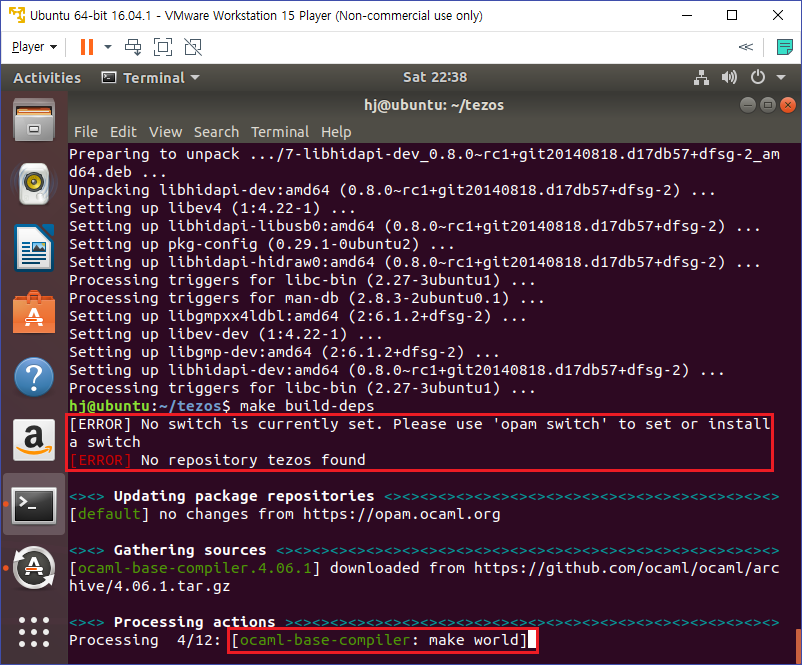The image size is (802, 665).
Task: Maximize the terminal window hj@ubuntu
Action: (x=768, y=105)
